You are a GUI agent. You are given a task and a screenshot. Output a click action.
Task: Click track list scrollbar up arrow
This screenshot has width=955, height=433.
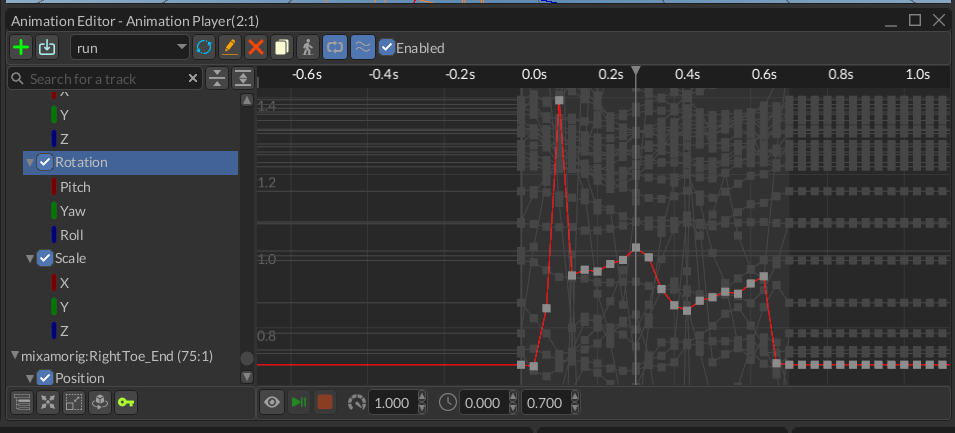tap(247, 100)
